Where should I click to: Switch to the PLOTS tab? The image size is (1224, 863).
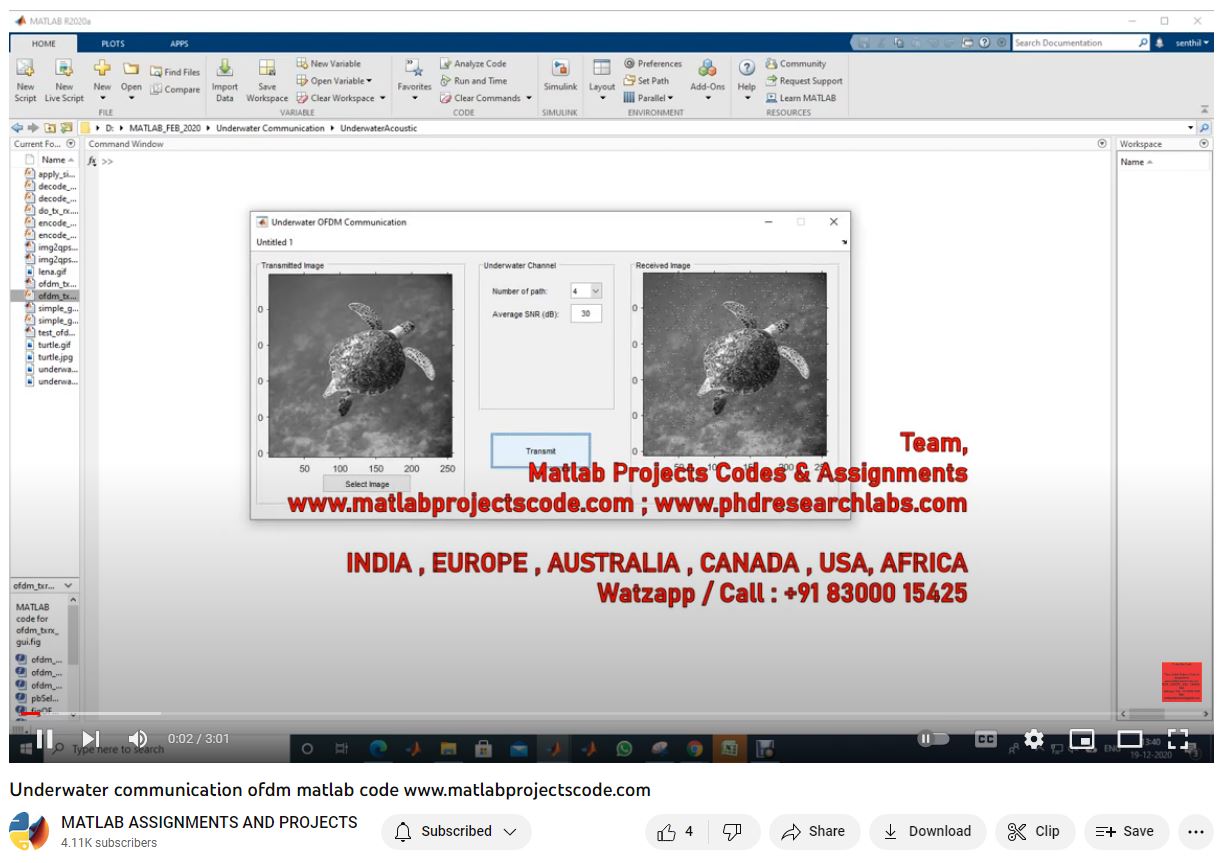click(113, 44)
